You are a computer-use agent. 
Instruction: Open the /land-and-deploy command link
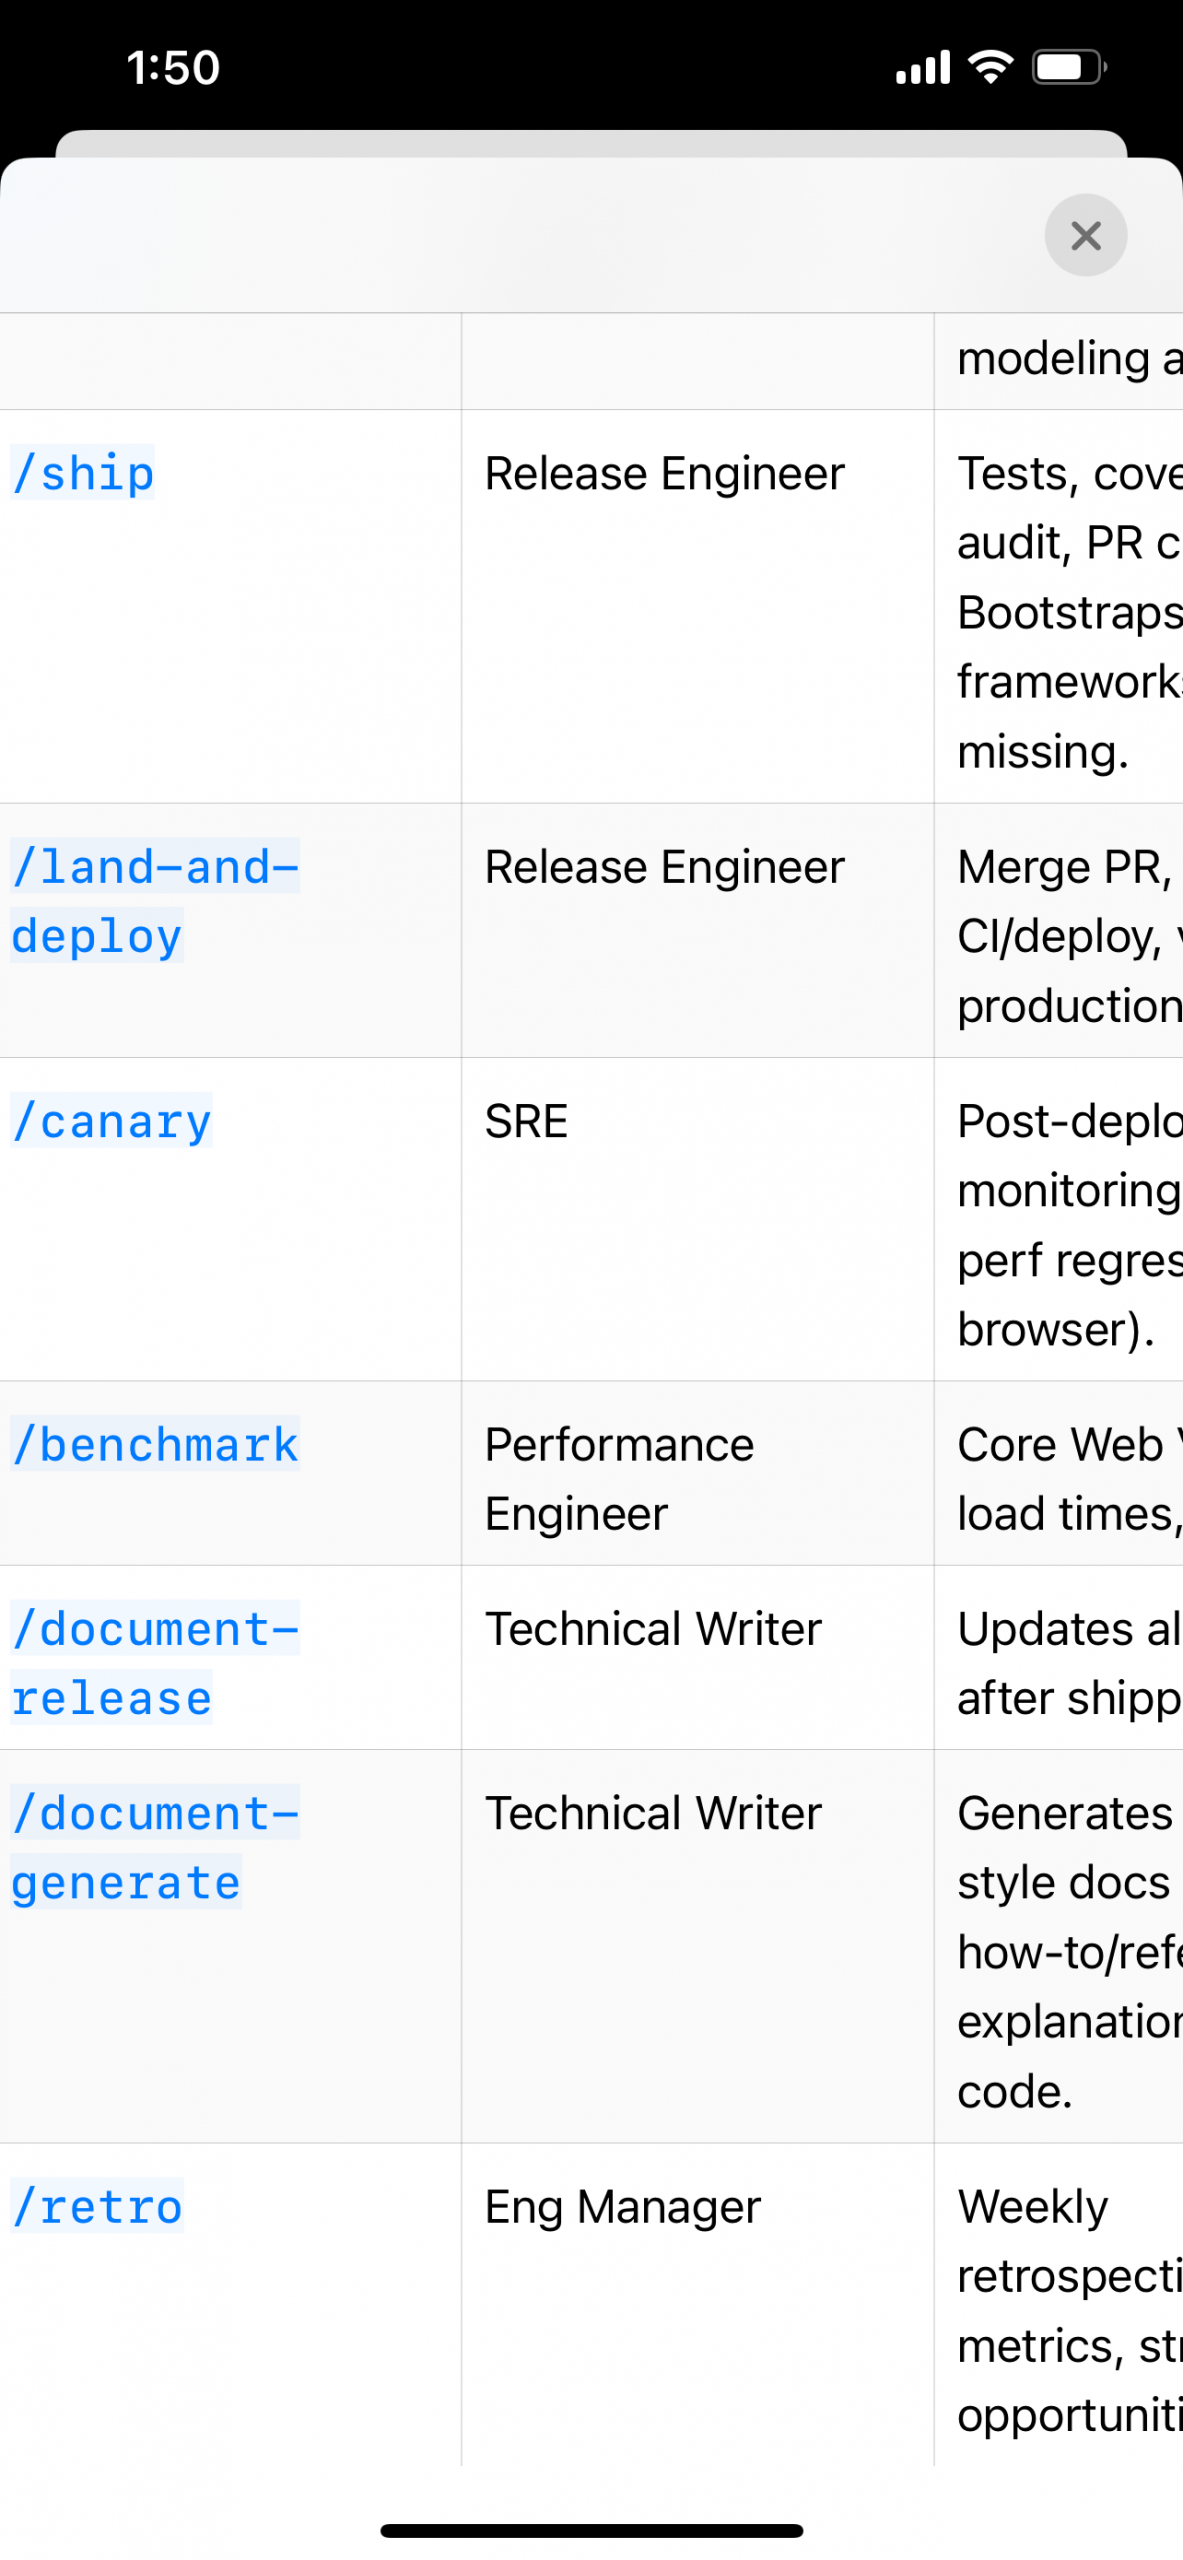pos(155,900)
